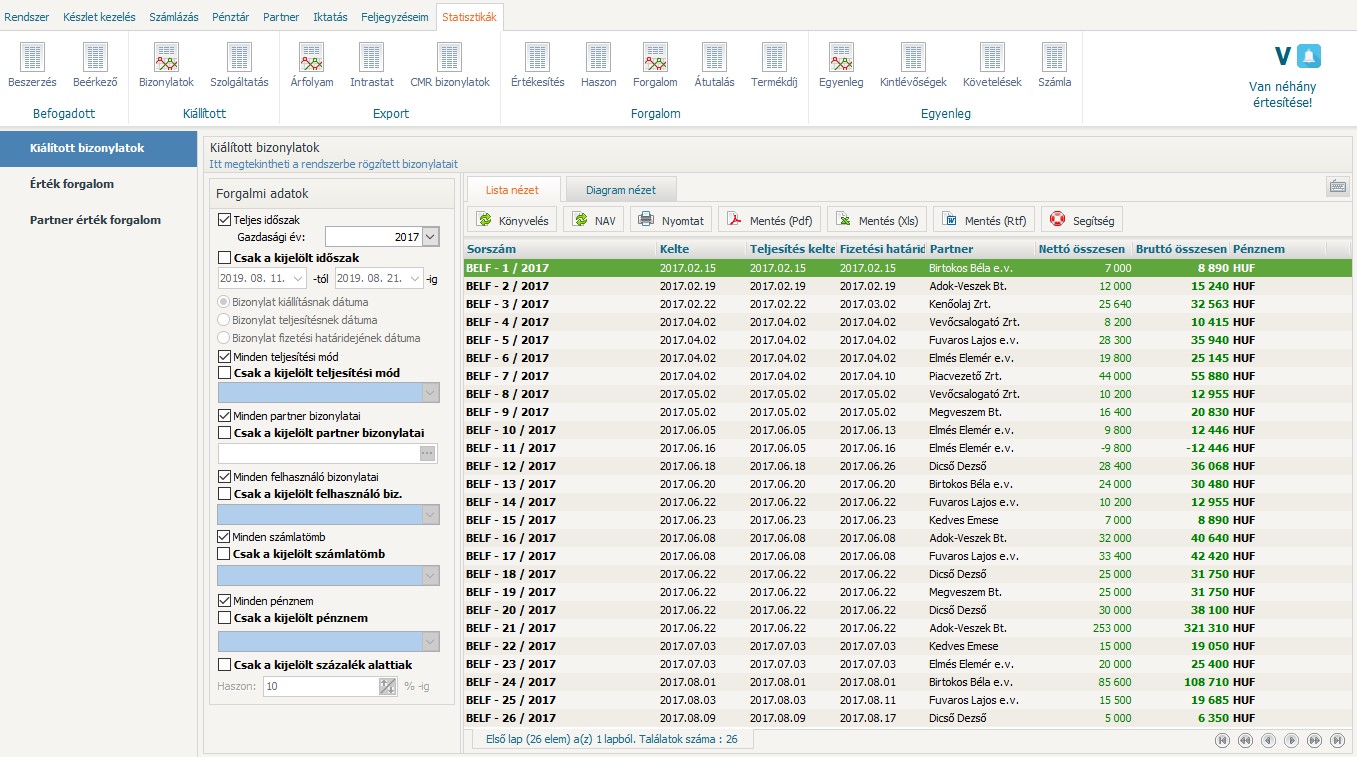Open the Beszerzés statistics icon
Image resolution: width=1357 pixels, height=757 pixels.
click(32, 58)
